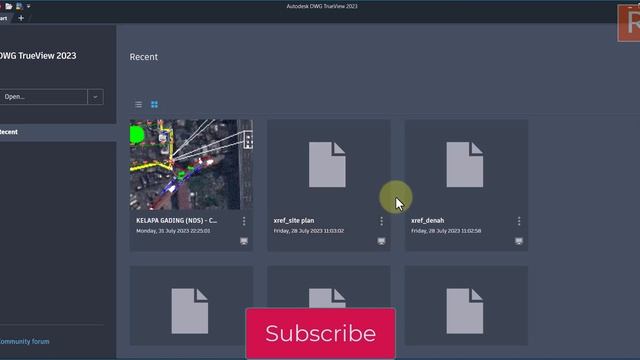Expand the quick access toolbar customize arrow

(x=28, y=7)
